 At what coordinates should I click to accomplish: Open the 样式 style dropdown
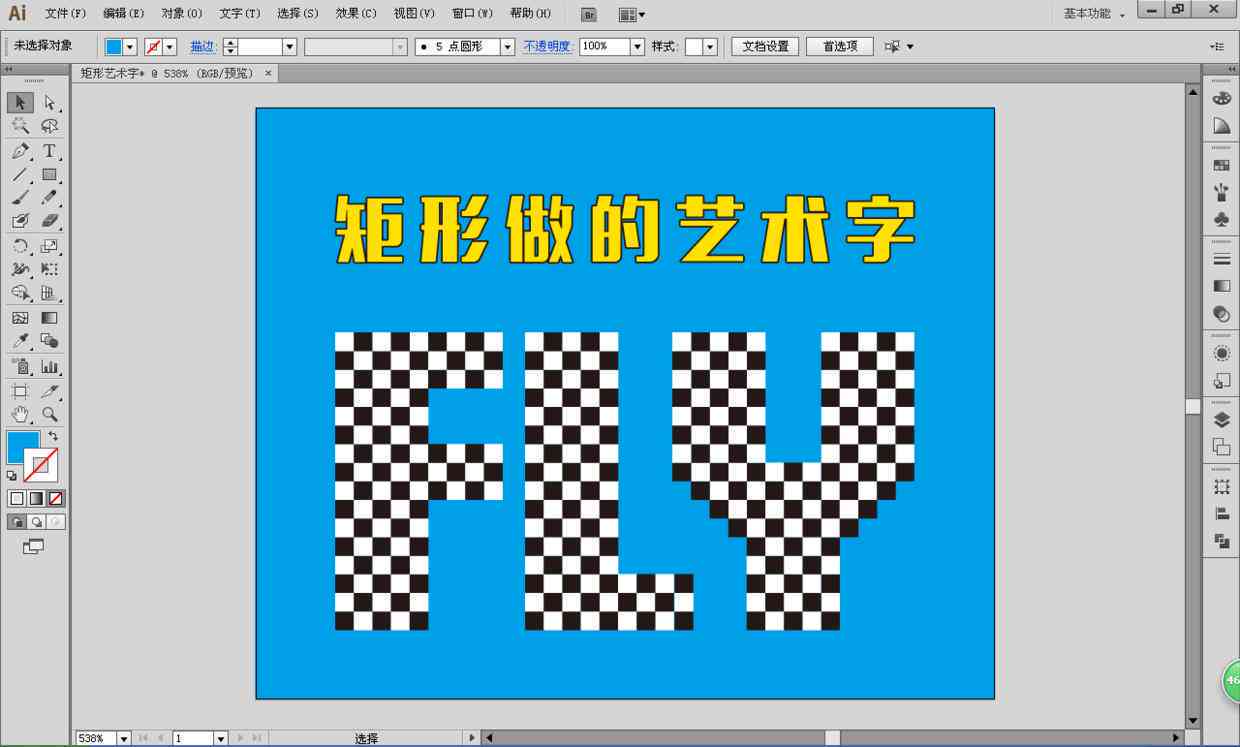tap(710, 47)
